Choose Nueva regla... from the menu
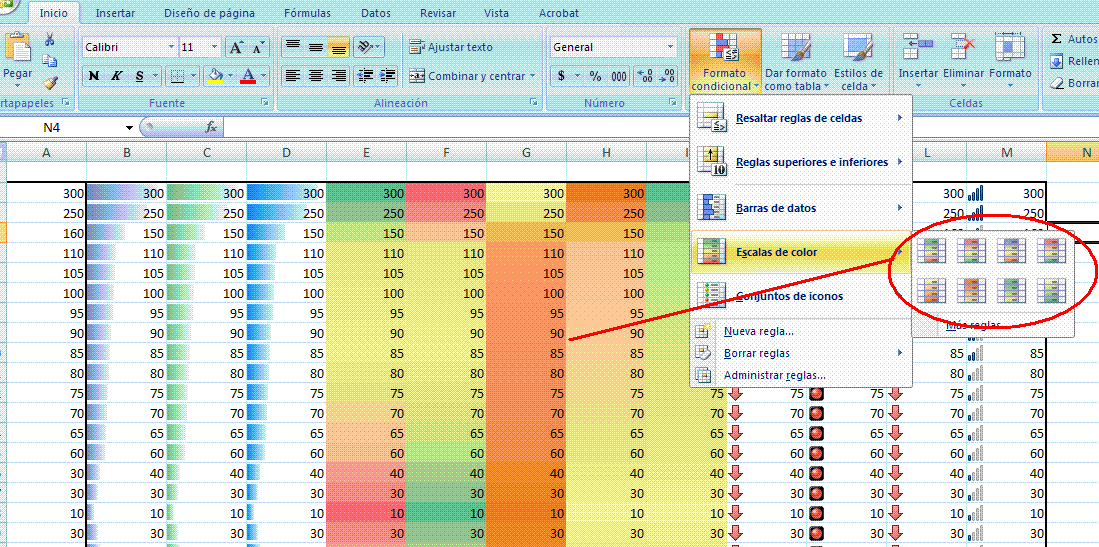 coord(758,331)
